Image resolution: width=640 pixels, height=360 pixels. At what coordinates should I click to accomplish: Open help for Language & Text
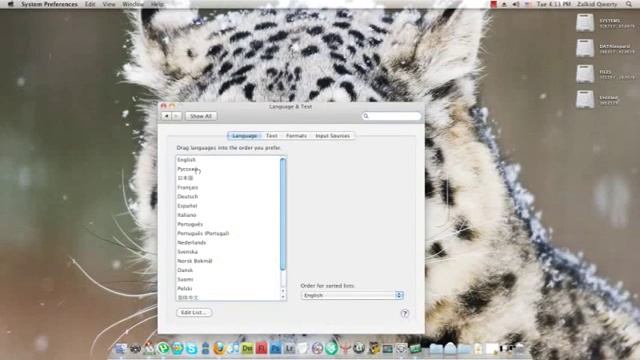tap(404, 313)
